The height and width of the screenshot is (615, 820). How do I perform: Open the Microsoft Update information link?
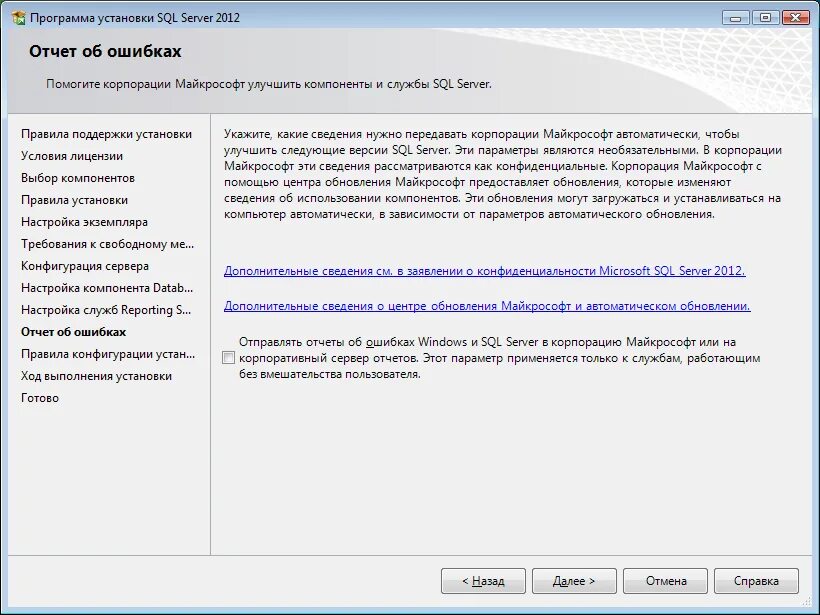(x=487, y=306)
